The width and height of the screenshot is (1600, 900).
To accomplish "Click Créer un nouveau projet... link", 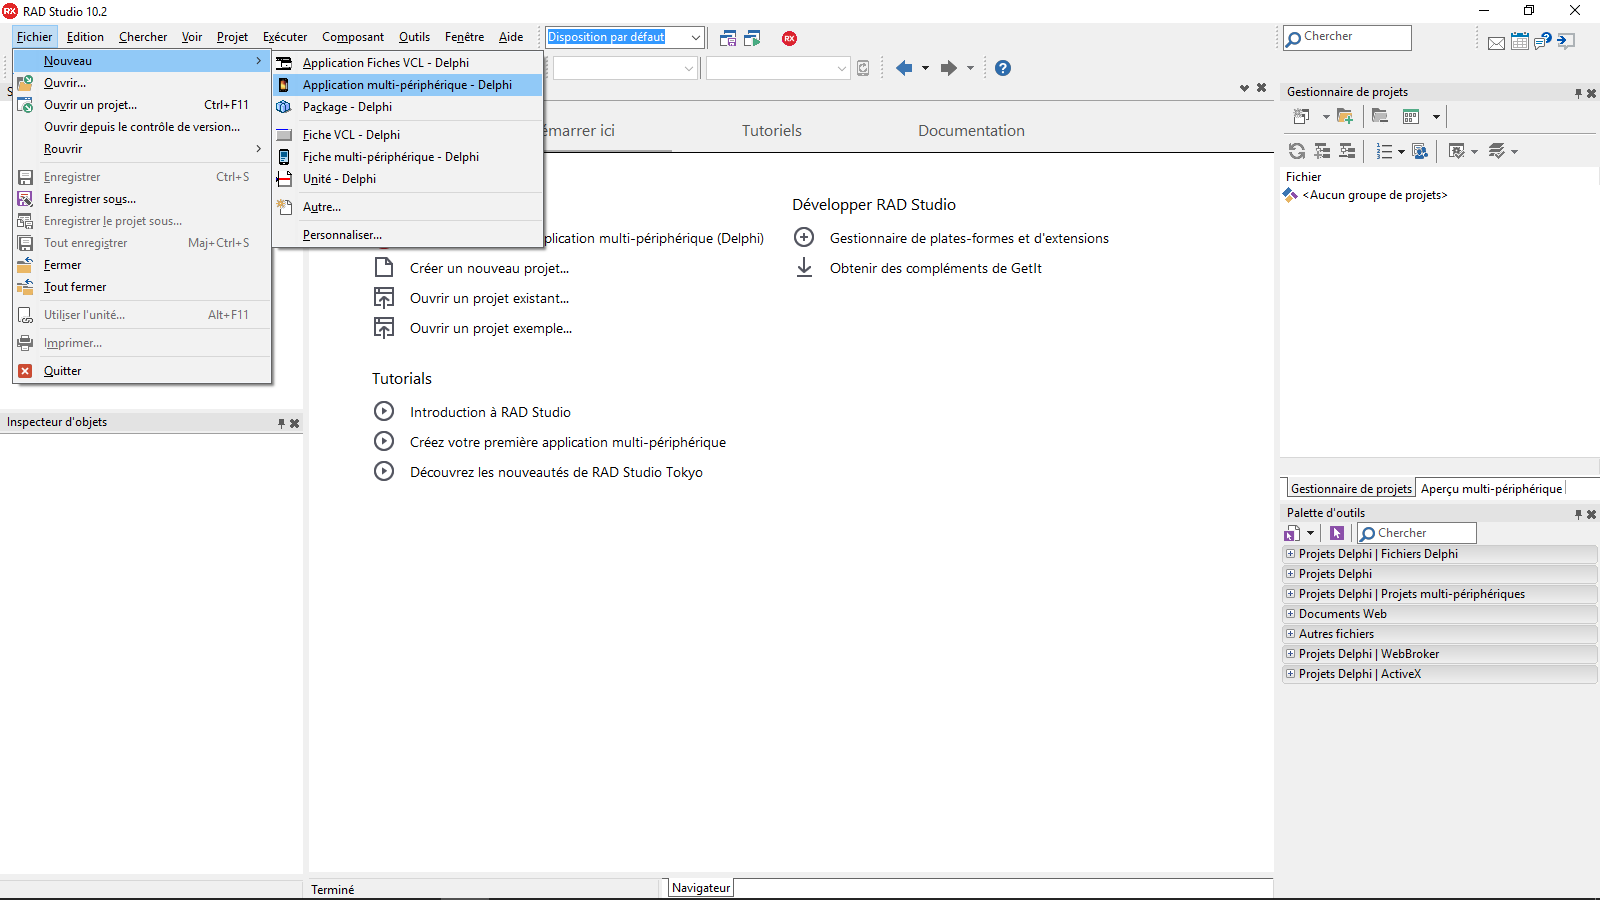I will tap(489, 268).
